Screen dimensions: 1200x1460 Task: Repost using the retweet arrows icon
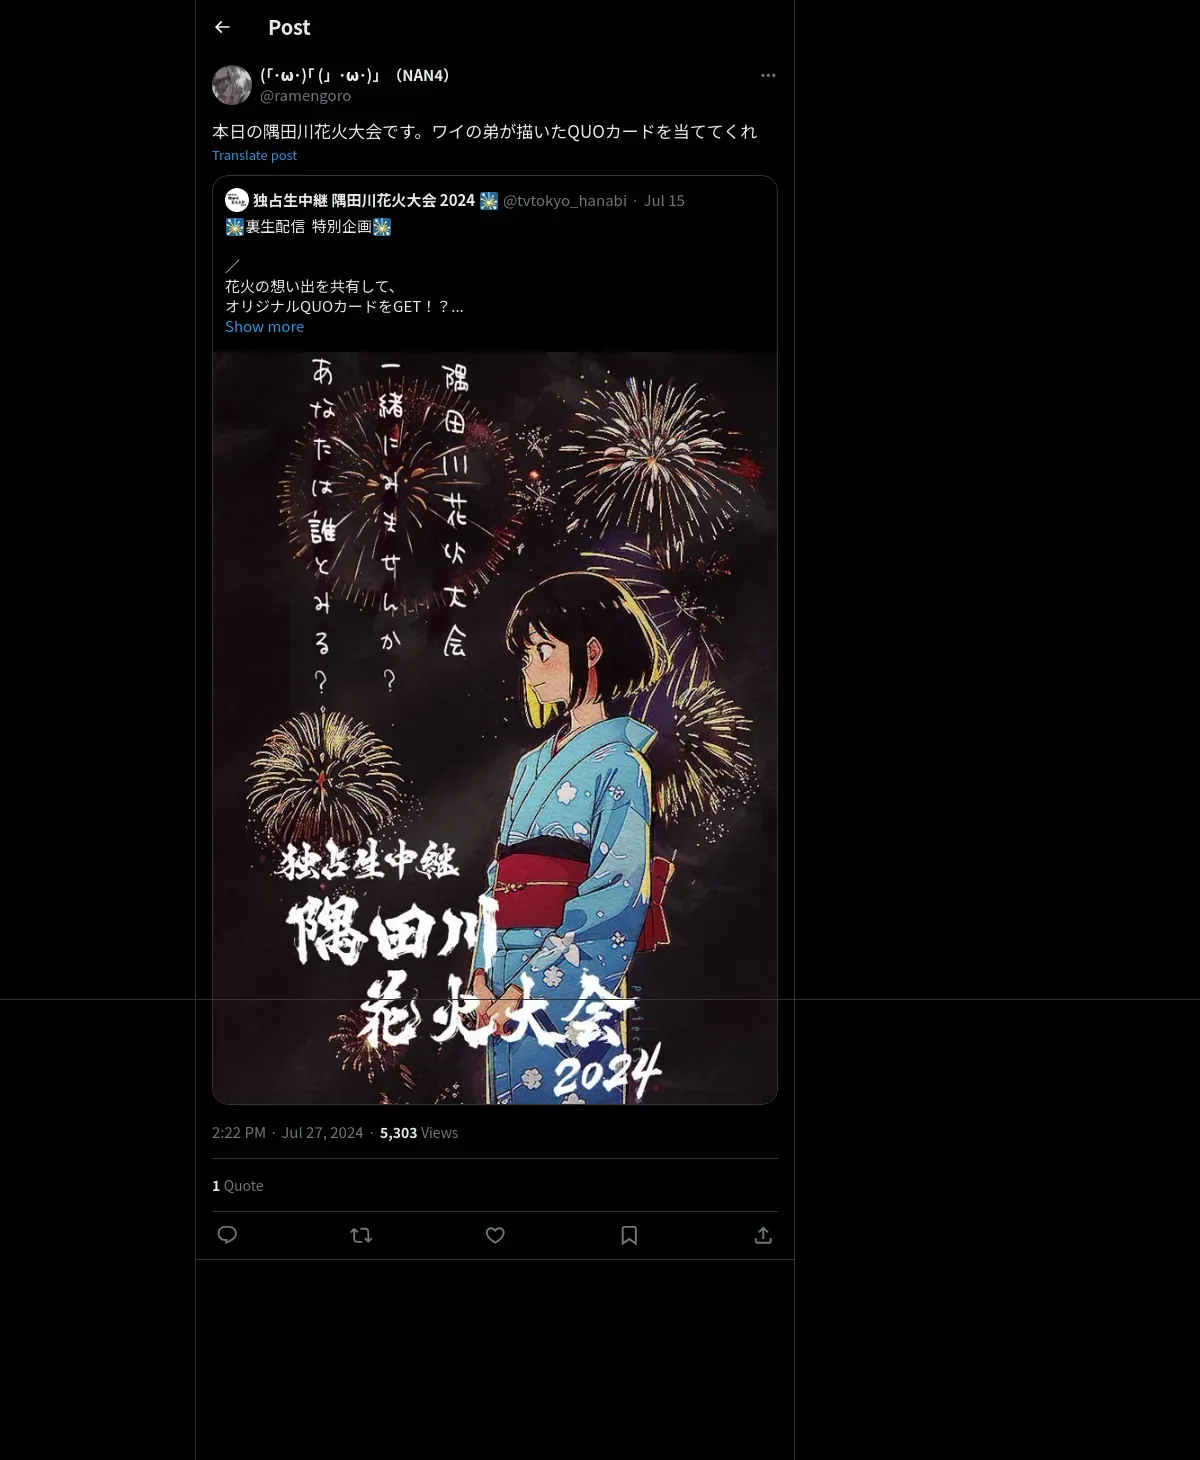tap(361, 1235)
